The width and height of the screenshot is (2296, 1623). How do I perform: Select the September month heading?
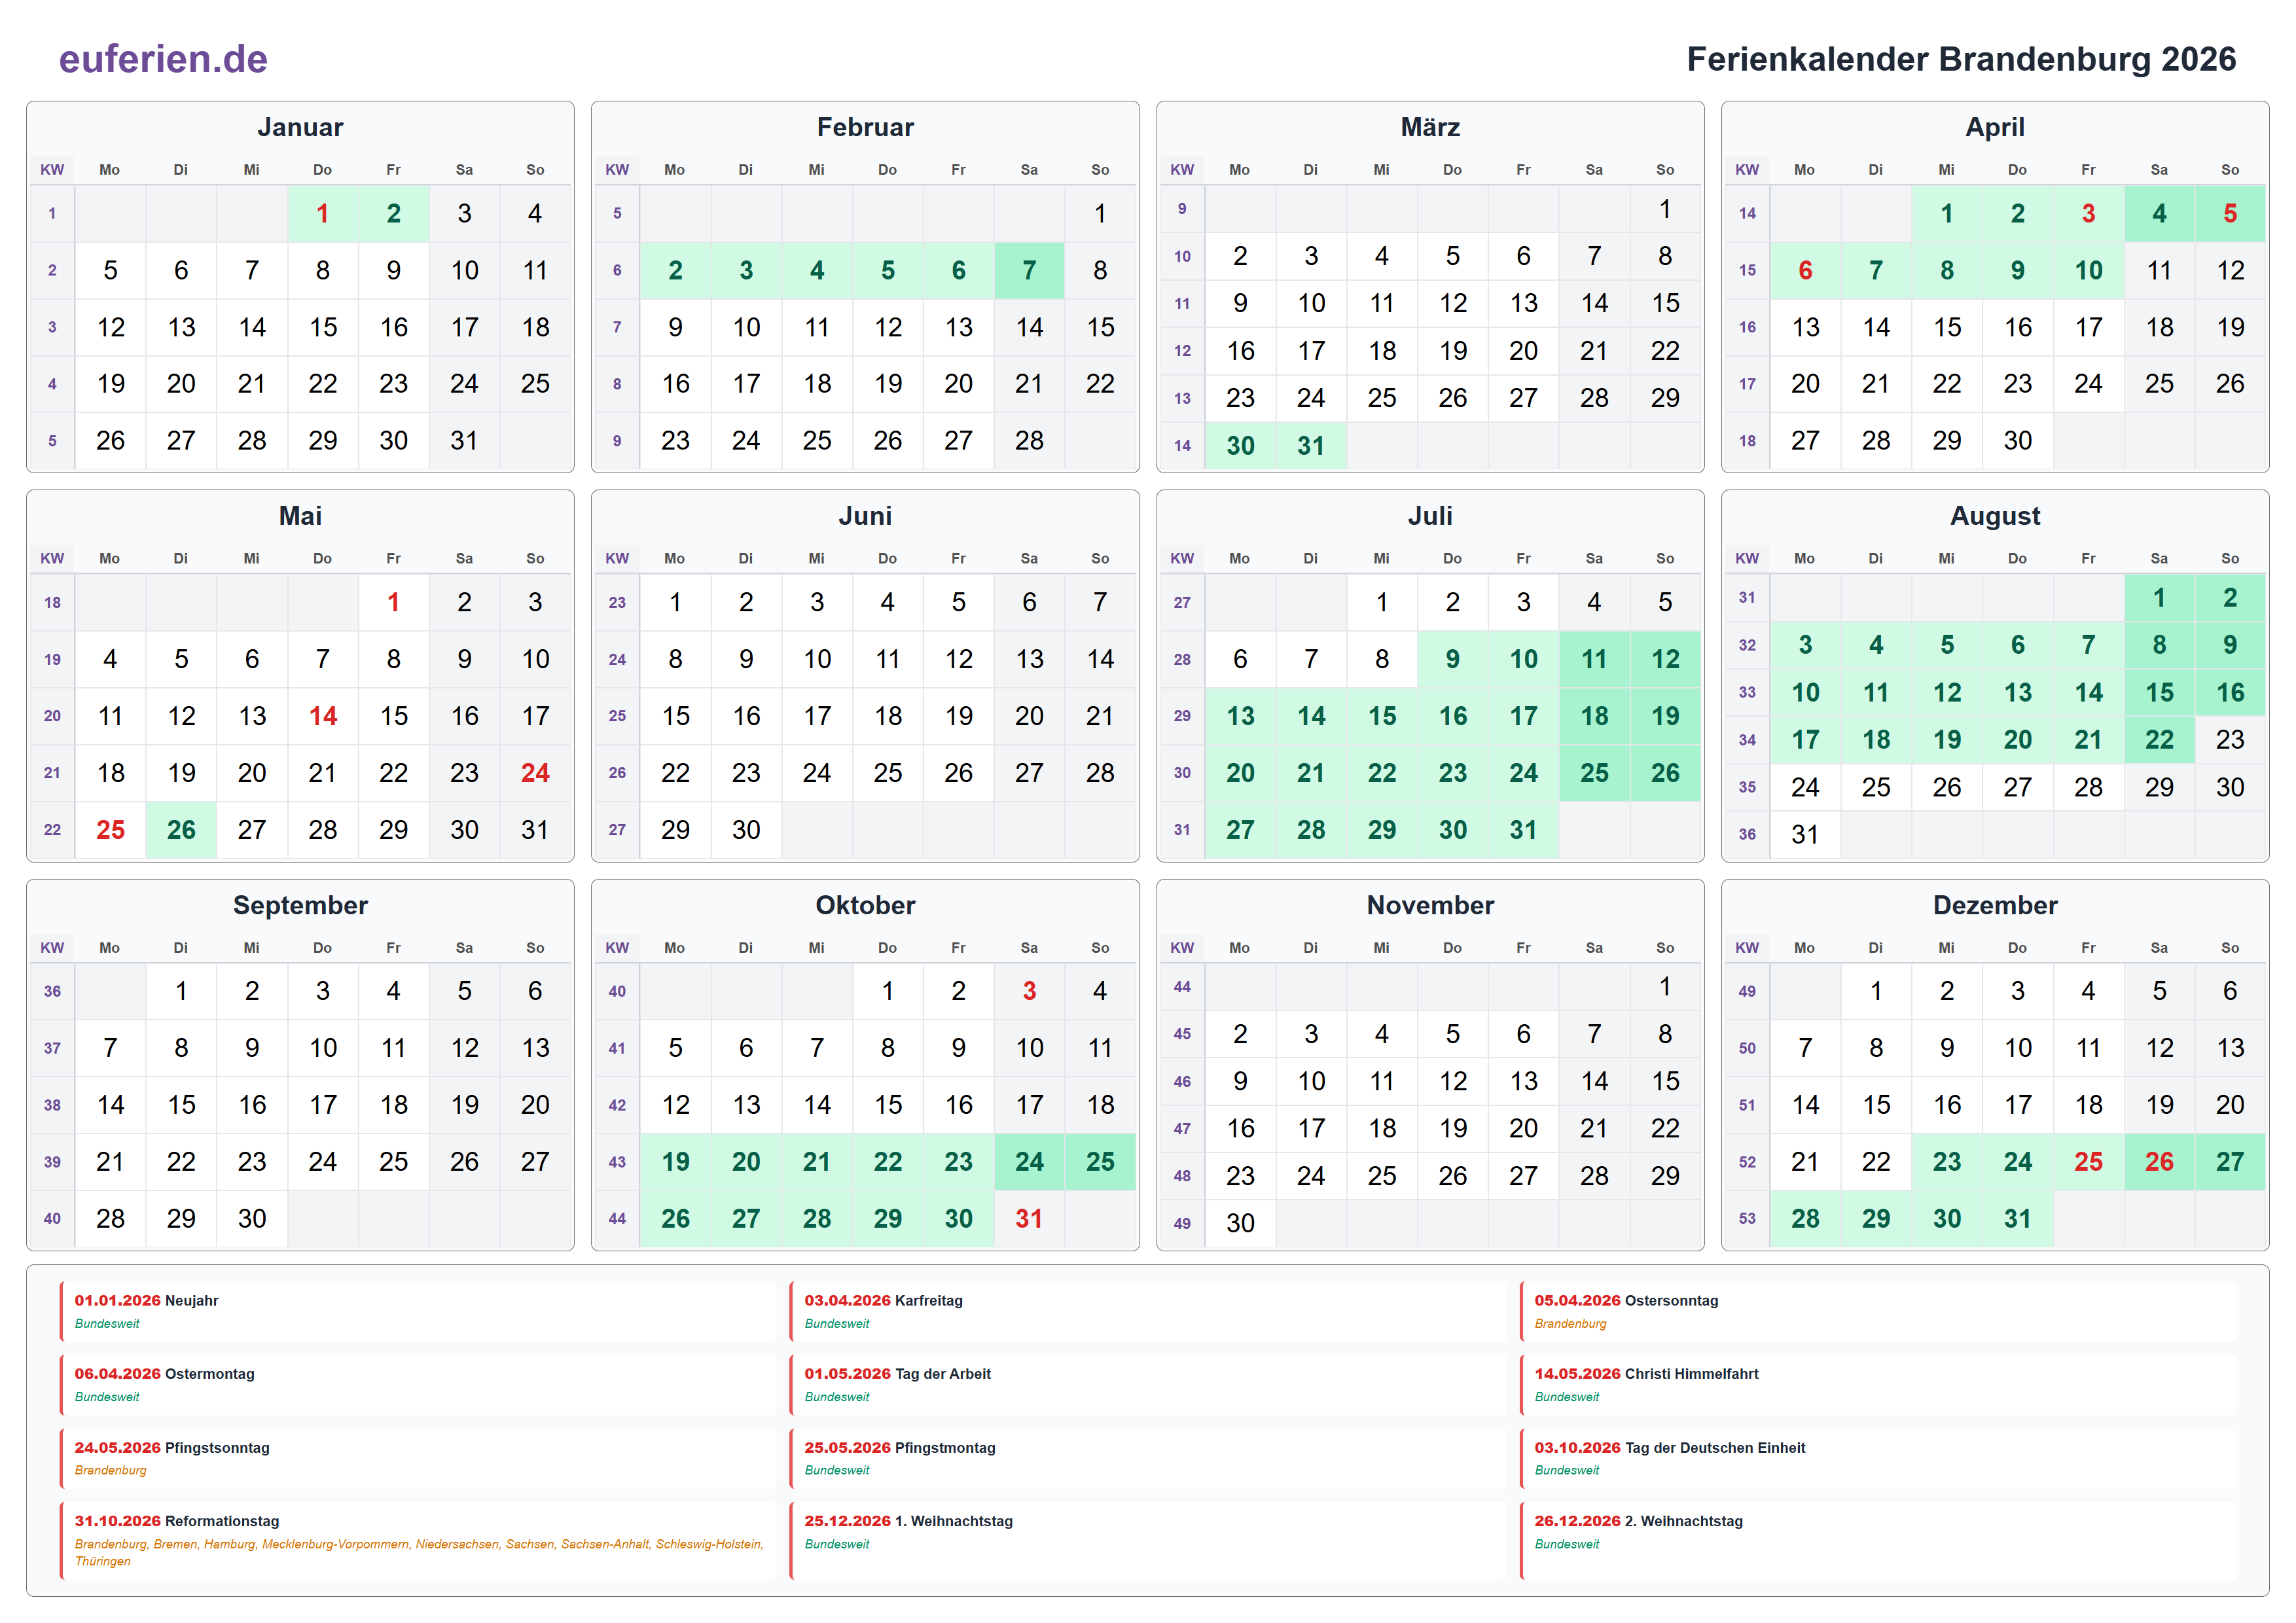[x=300, y=905]
